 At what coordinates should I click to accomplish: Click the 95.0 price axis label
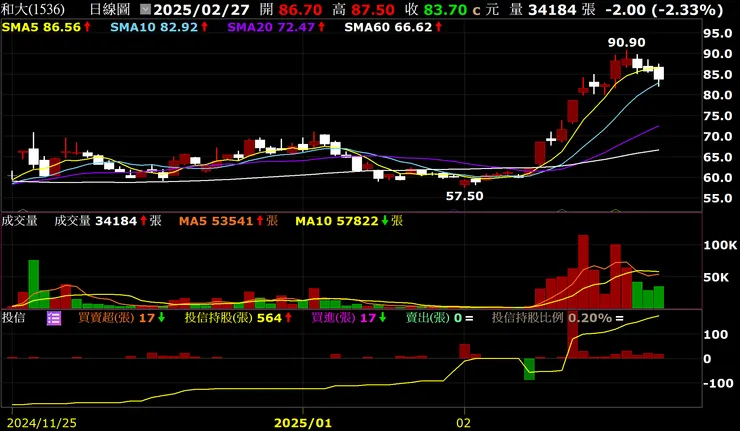click(x=717, y=33)
